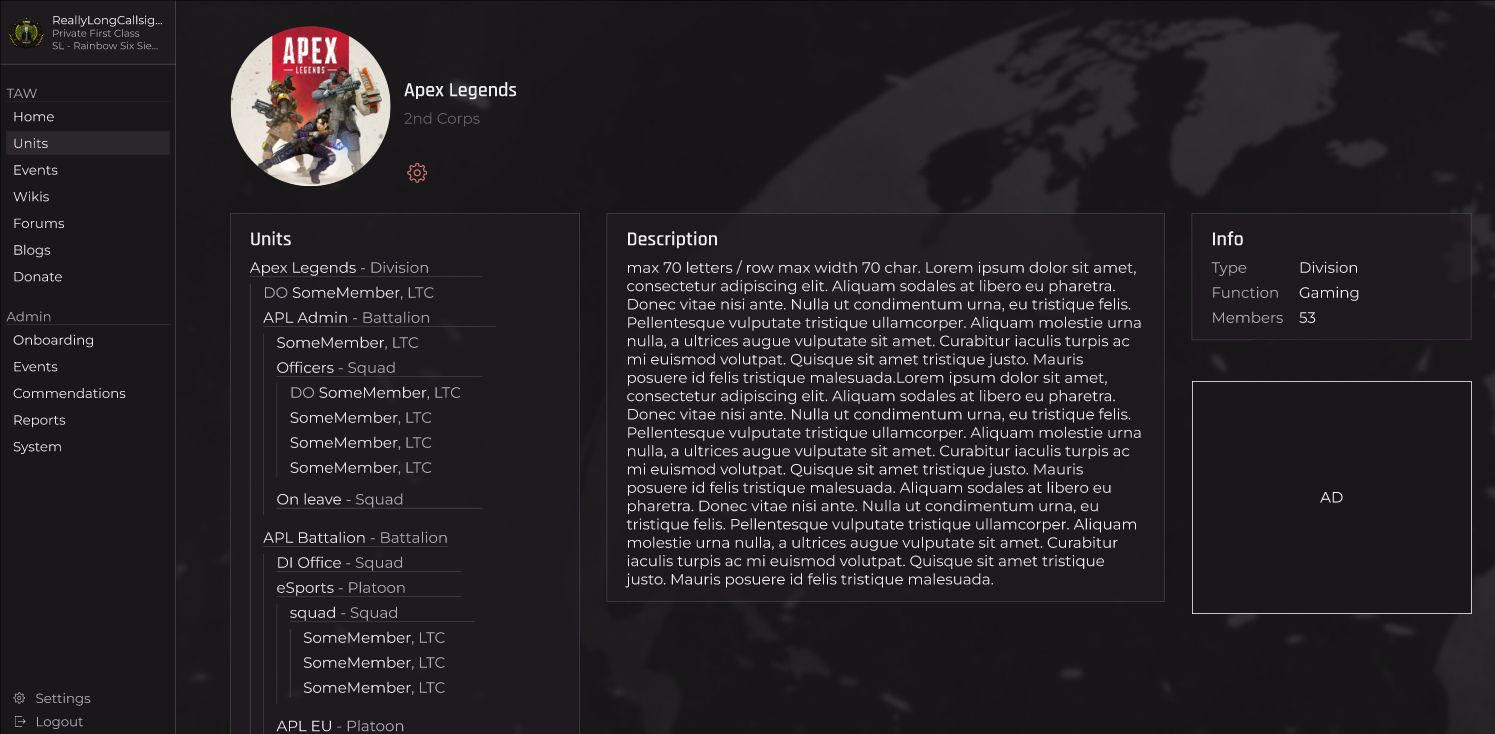Select Units in the sidebar
This screenshot has height=734, width=1495.
click(x=88, y=143)
